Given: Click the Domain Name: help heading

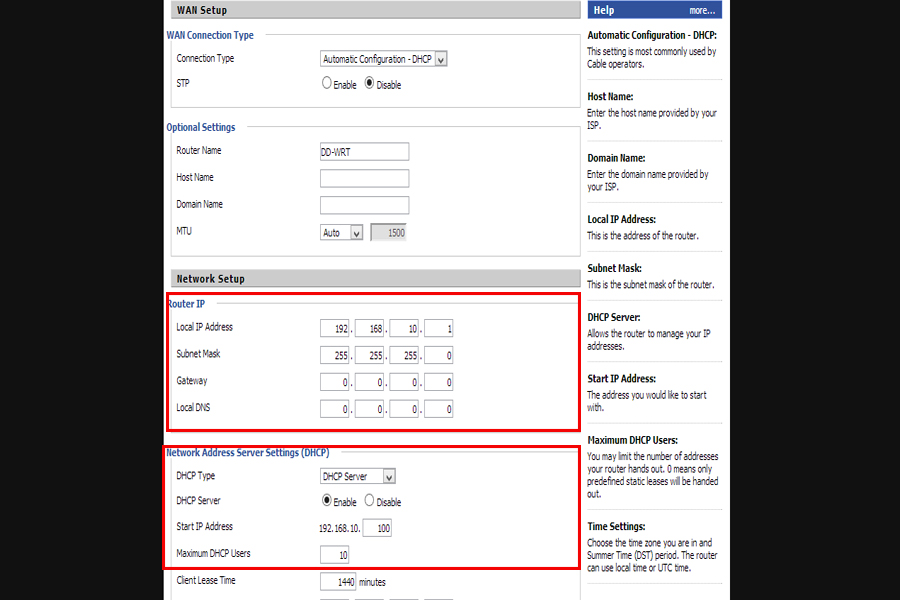Looking at the screenshot, I should [616, 158].
